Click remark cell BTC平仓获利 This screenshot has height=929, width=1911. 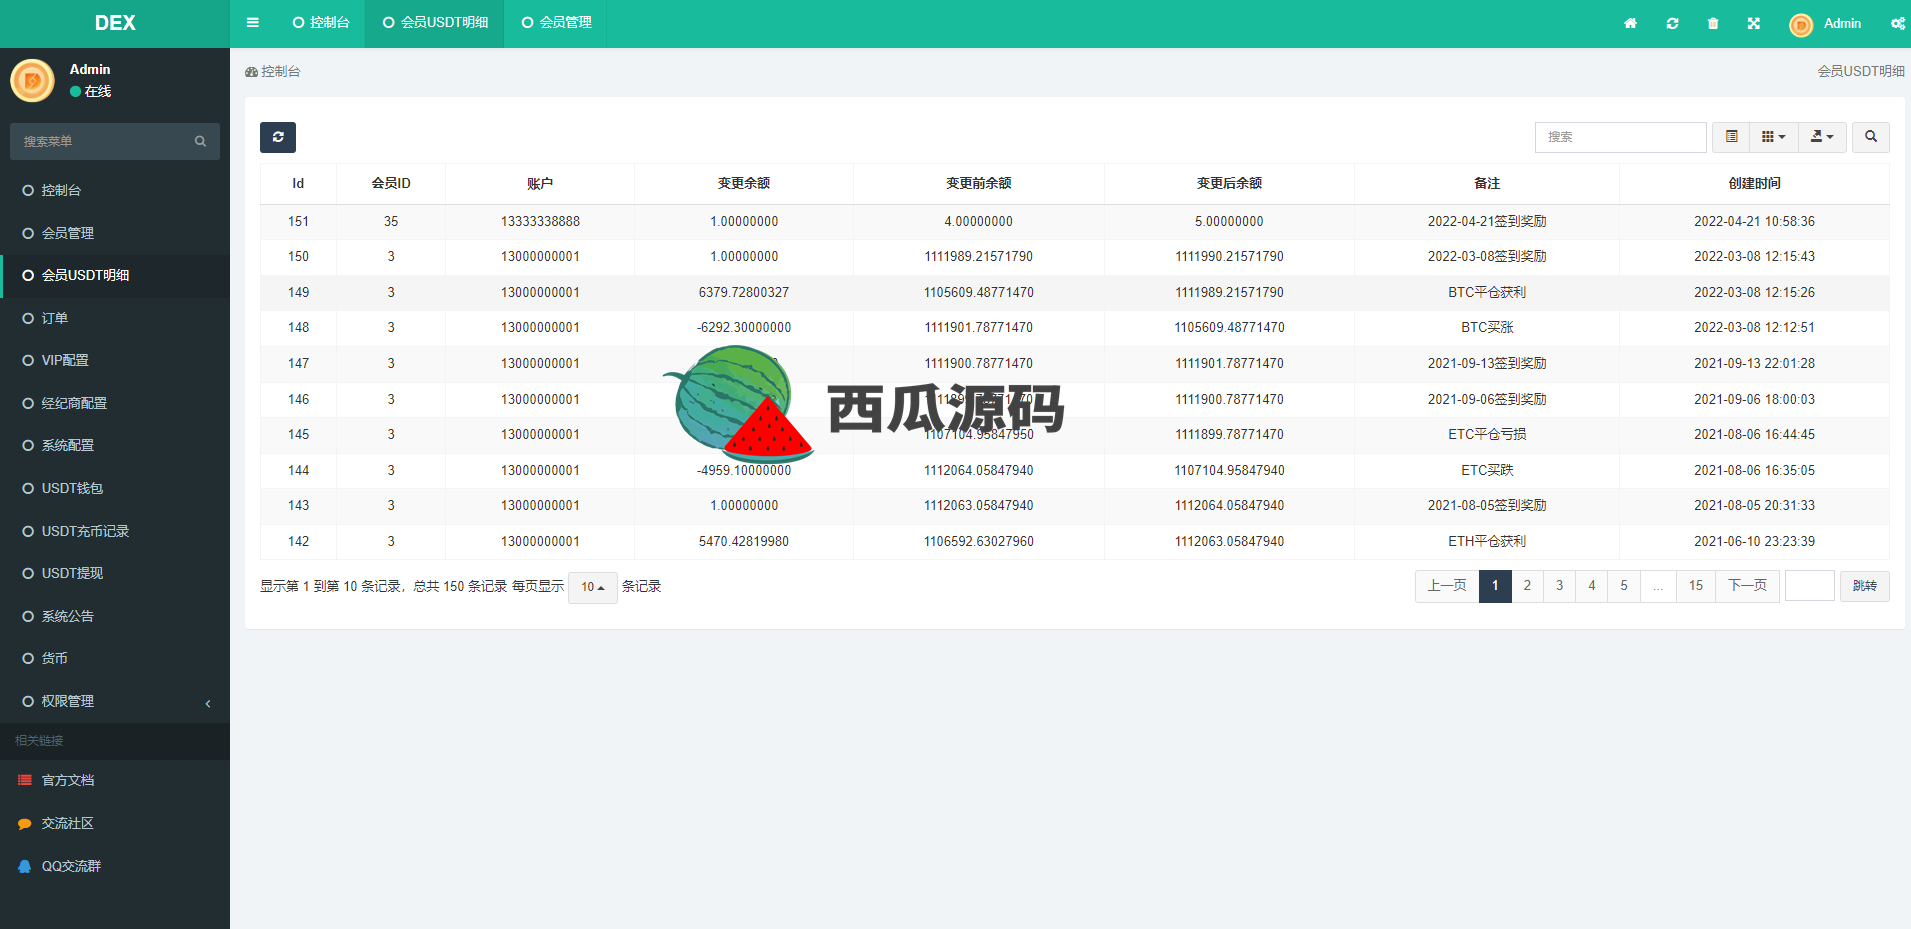point(1487,292)
